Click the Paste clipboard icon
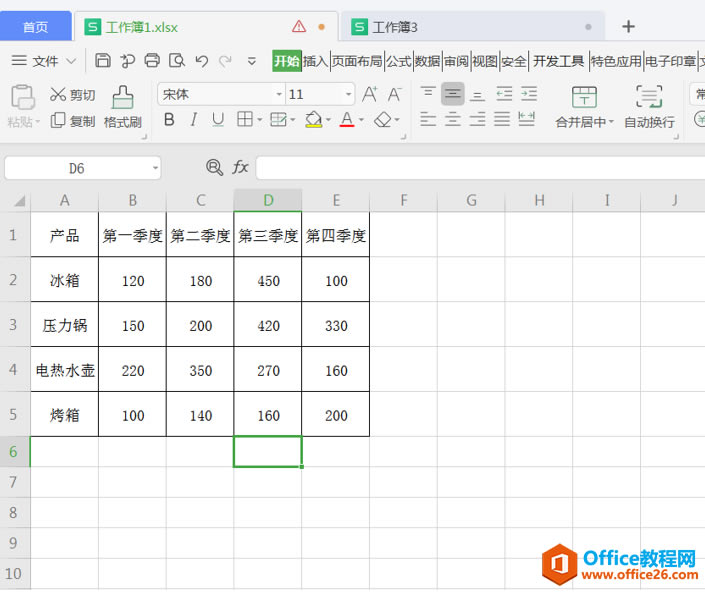The image size is (705, 592). pos(22,97)
